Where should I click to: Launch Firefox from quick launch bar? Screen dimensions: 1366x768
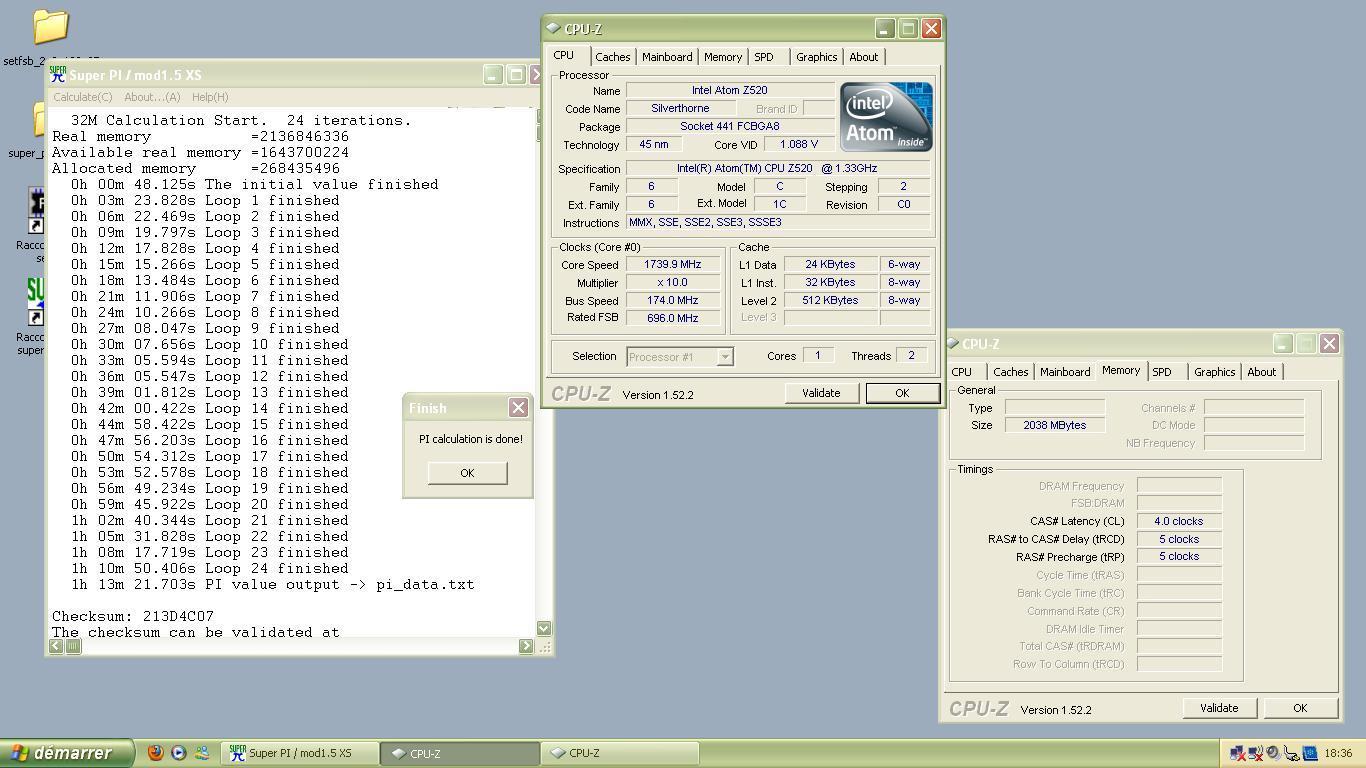click(156, 753)
